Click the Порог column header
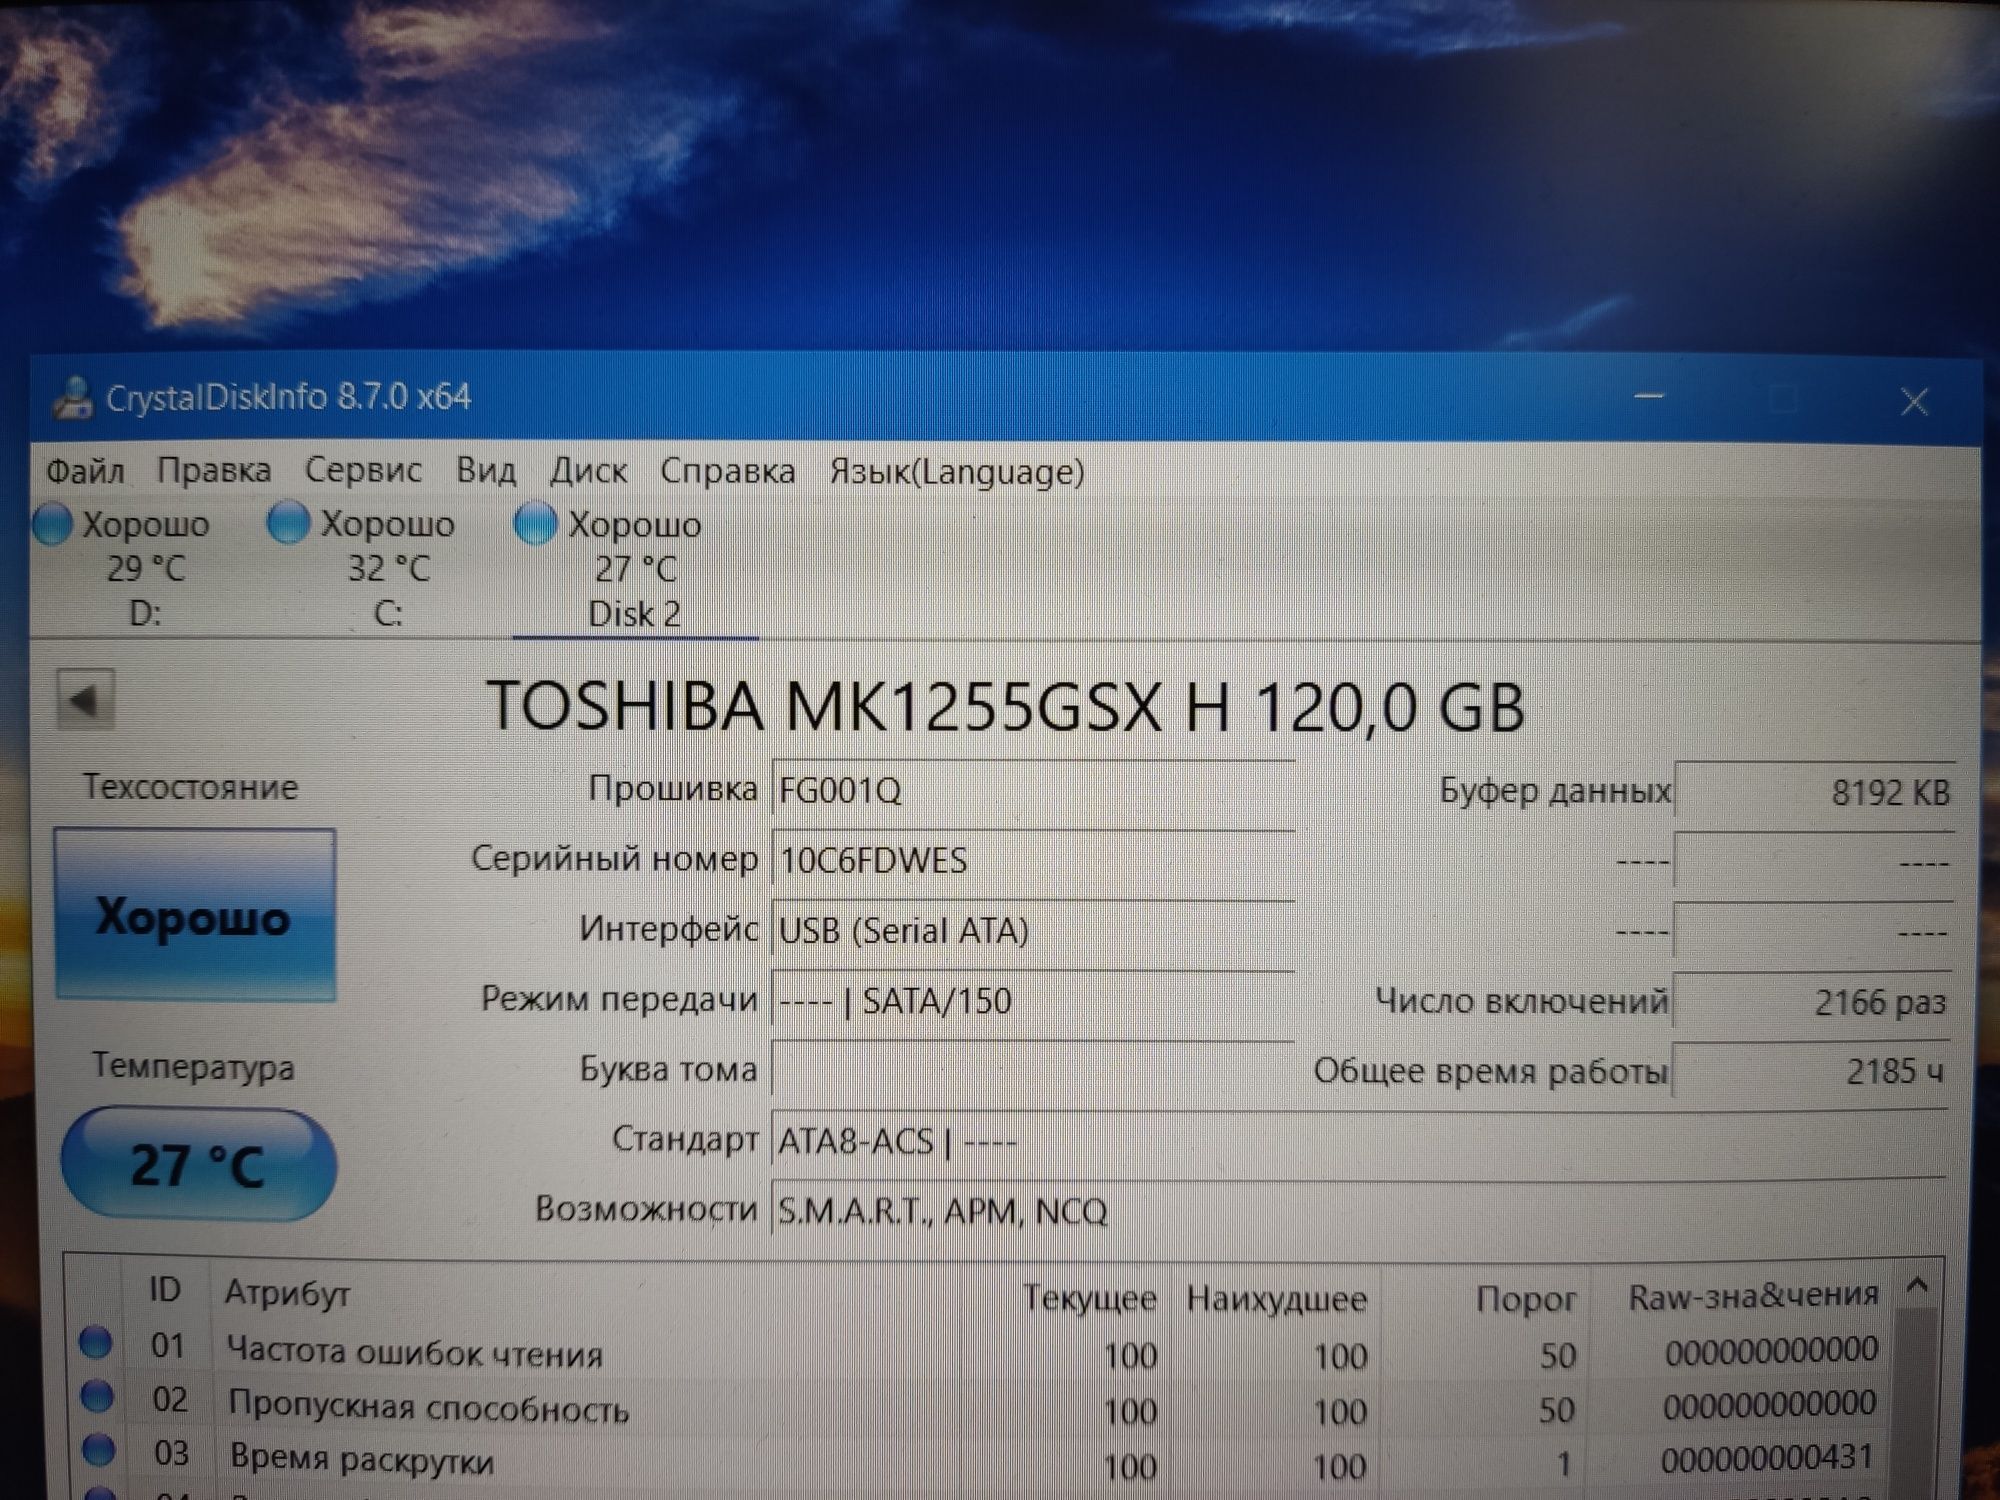Image resolution: width=2000 pixels, height=1500 pixels. pyautogui.click(x=1526, y=1298)
